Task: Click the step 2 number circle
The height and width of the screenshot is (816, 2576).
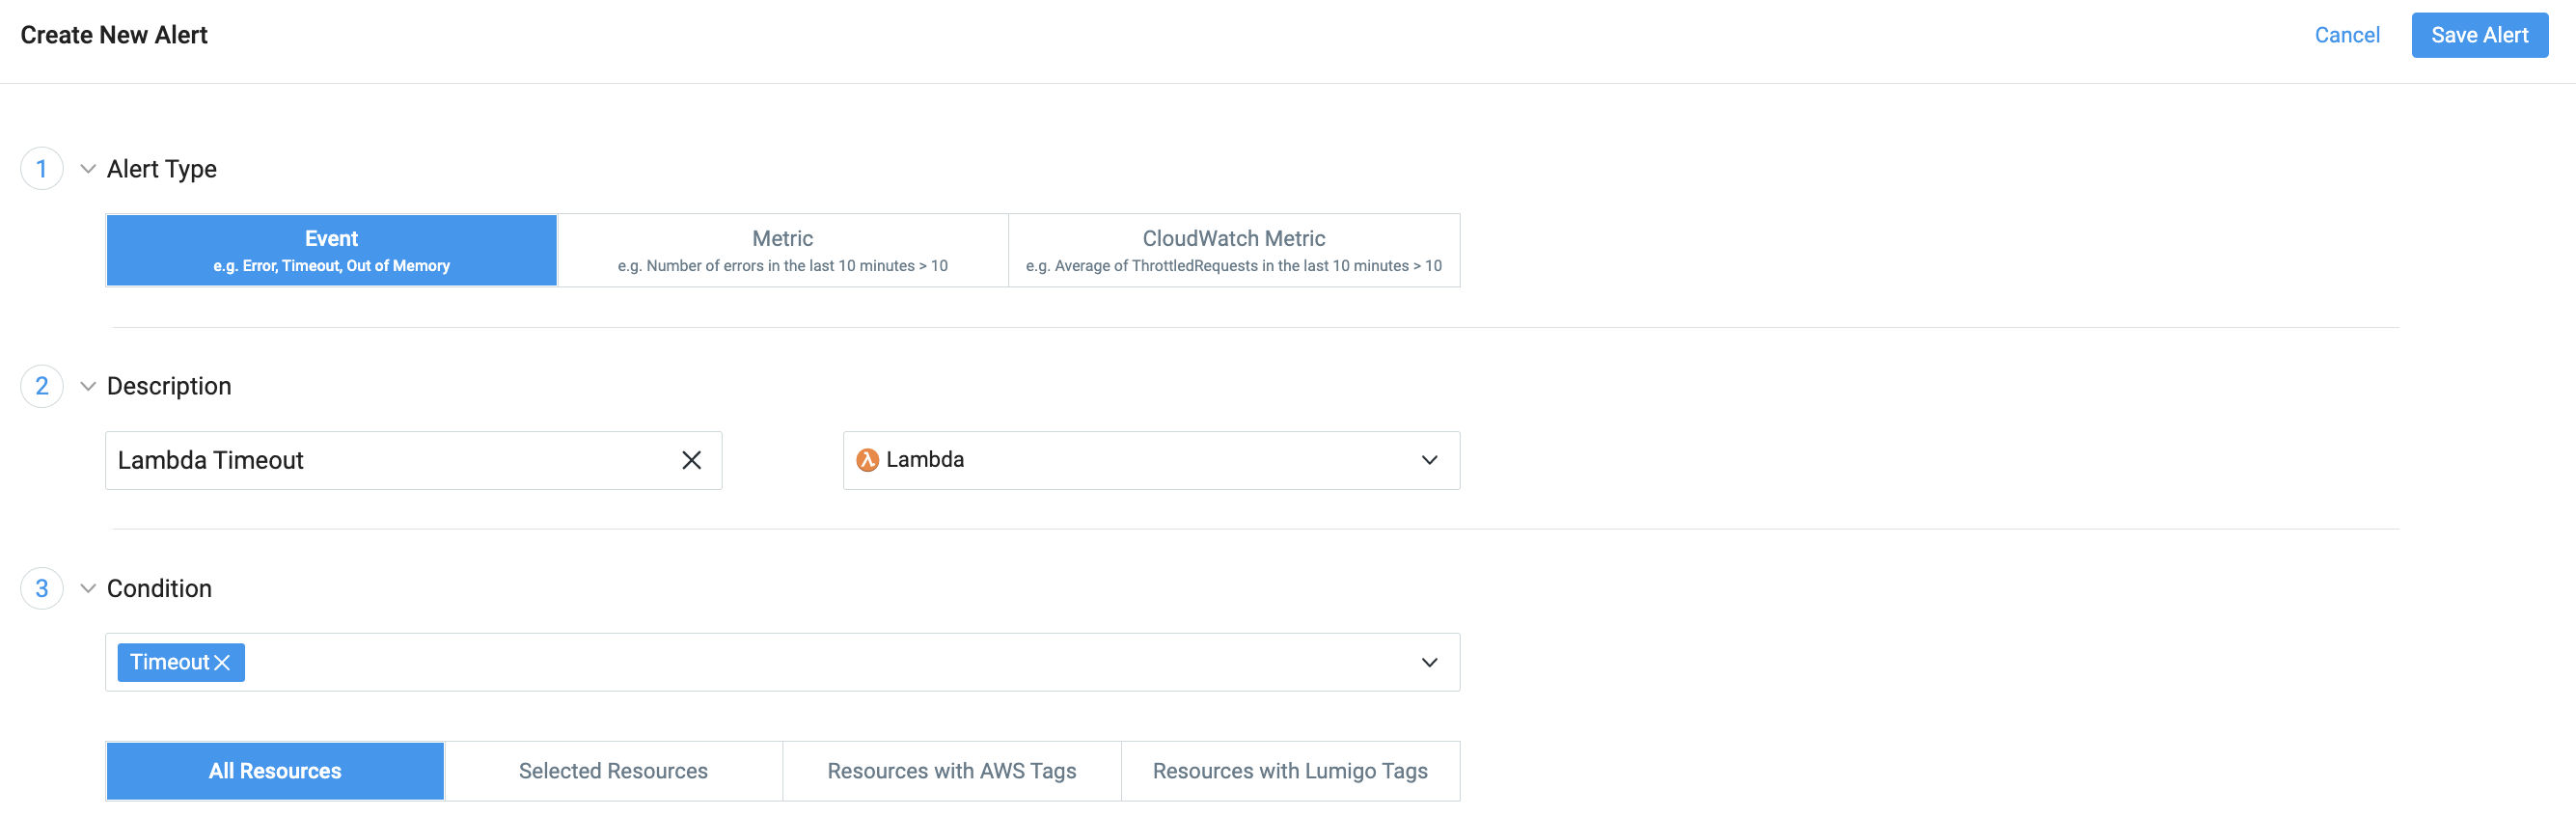Action: 42,386
